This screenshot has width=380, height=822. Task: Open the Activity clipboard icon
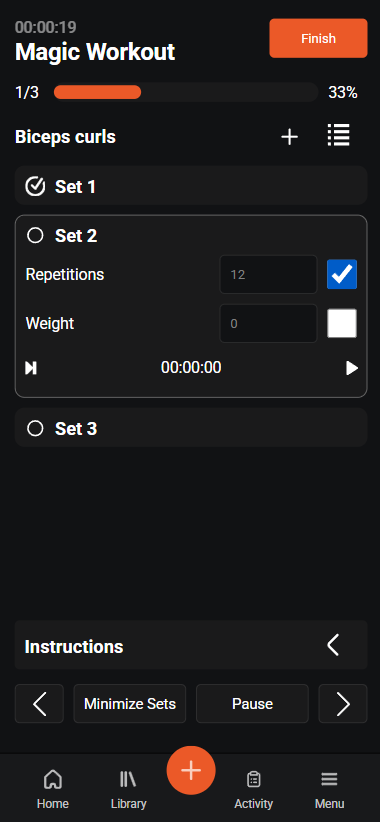pyautogui.click(x=254, y=780)
